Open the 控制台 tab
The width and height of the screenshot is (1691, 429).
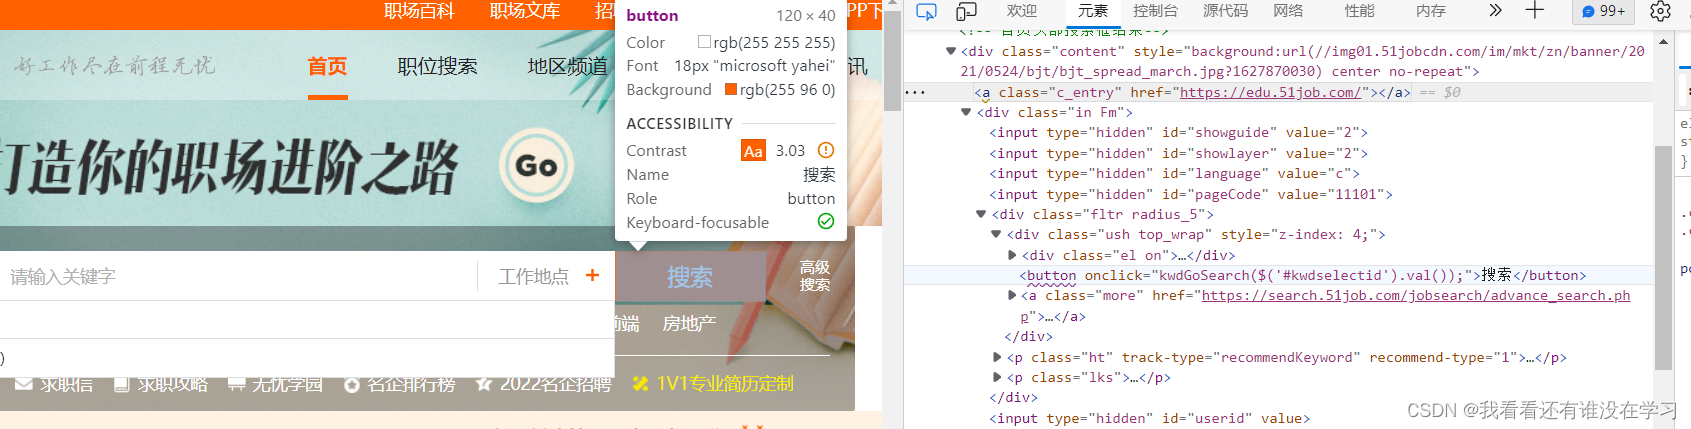click(1155, 11)
